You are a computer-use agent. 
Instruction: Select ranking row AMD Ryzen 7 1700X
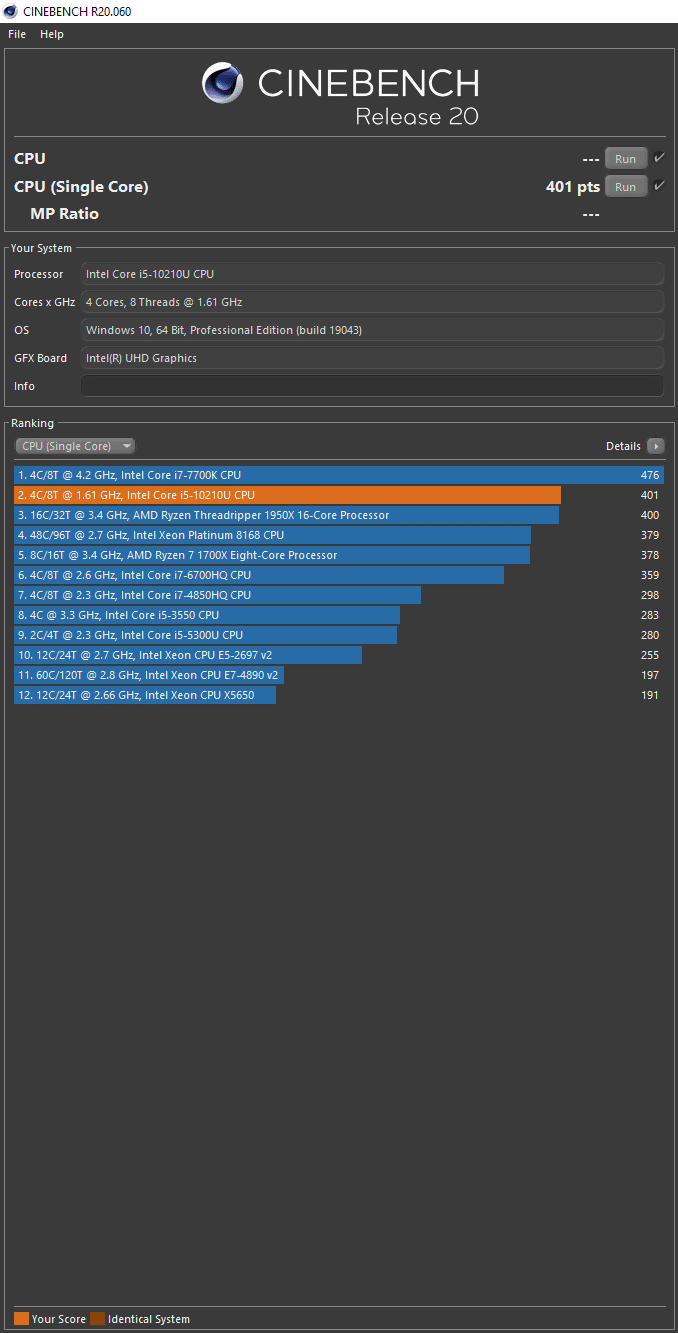point(339,555)
